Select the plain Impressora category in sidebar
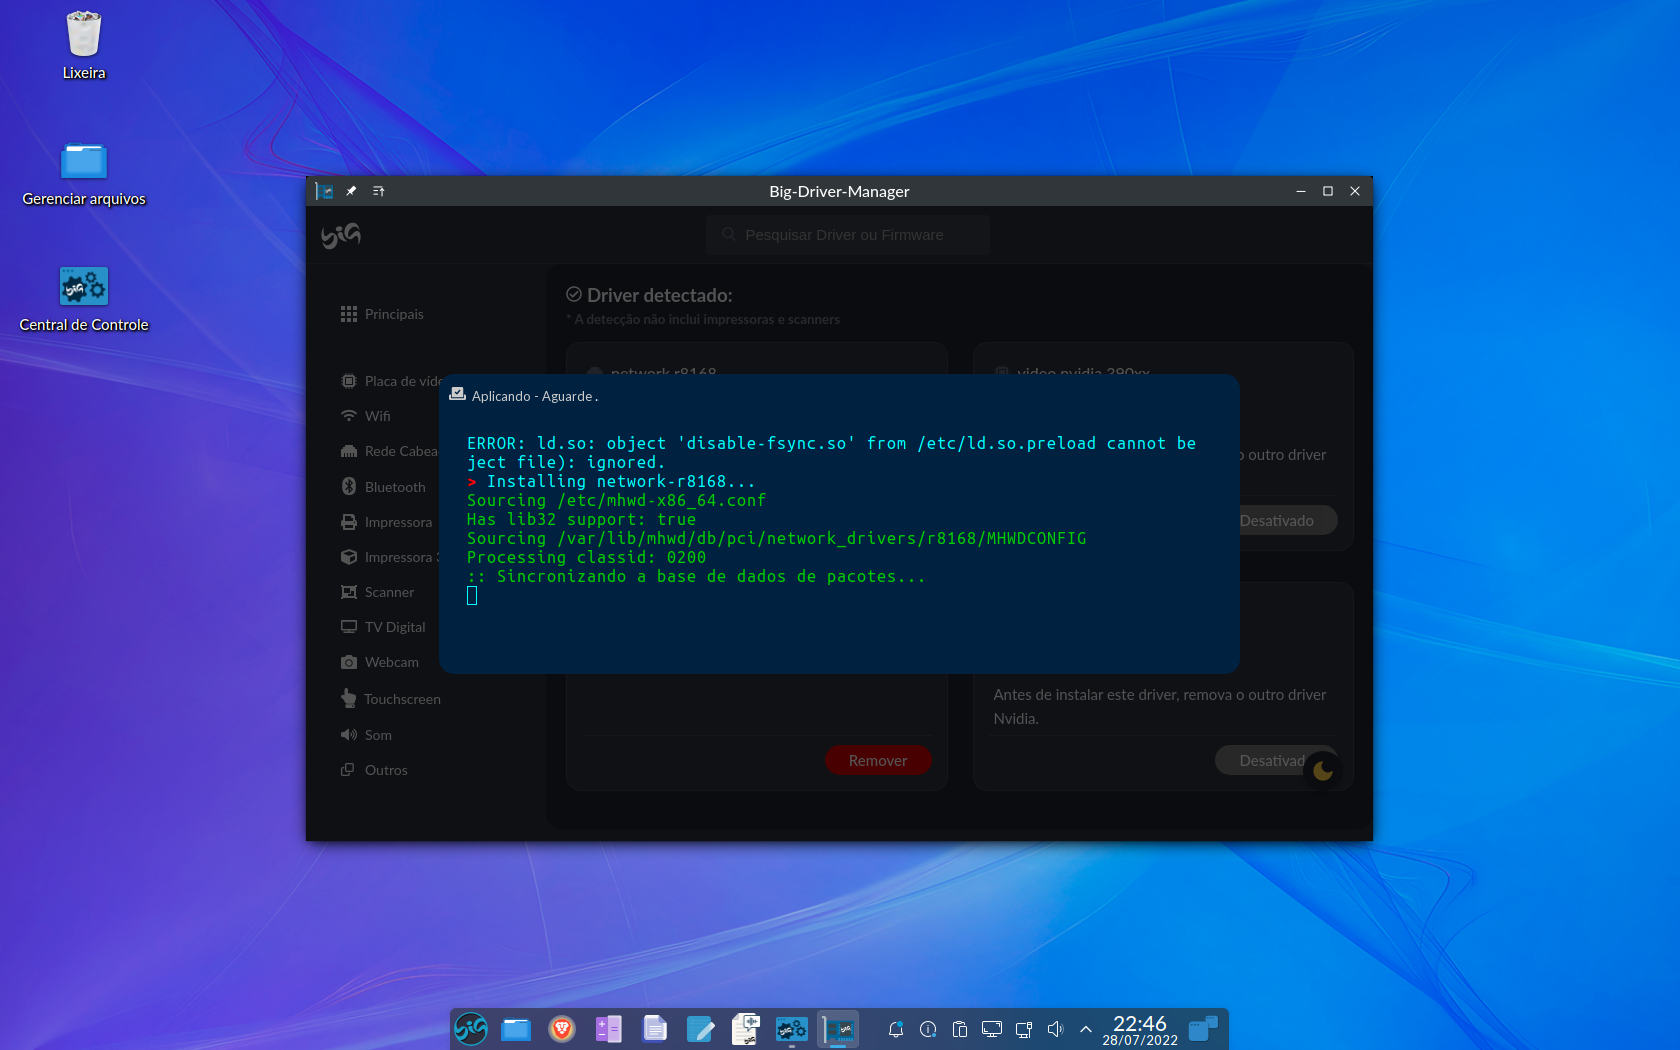Viewport: 1680px width, 1050px height. click(x=387, y=522)
